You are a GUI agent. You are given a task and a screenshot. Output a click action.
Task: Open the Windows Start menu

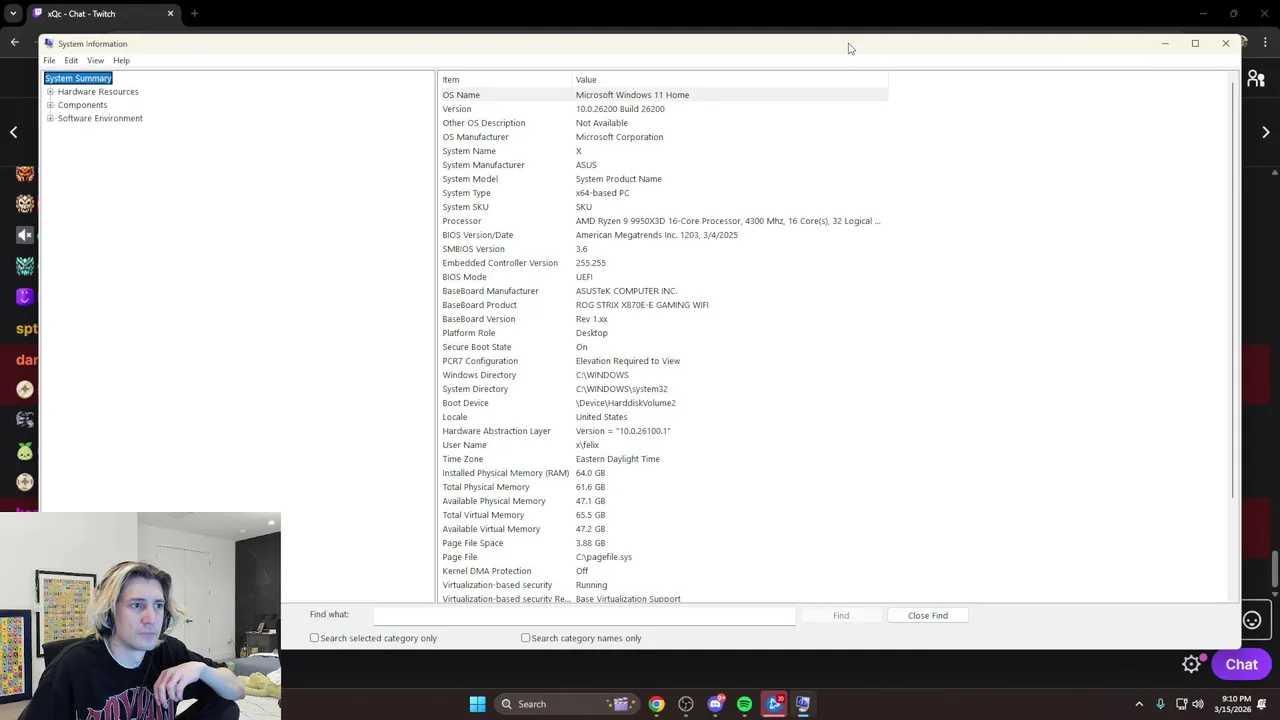[477, 704]
